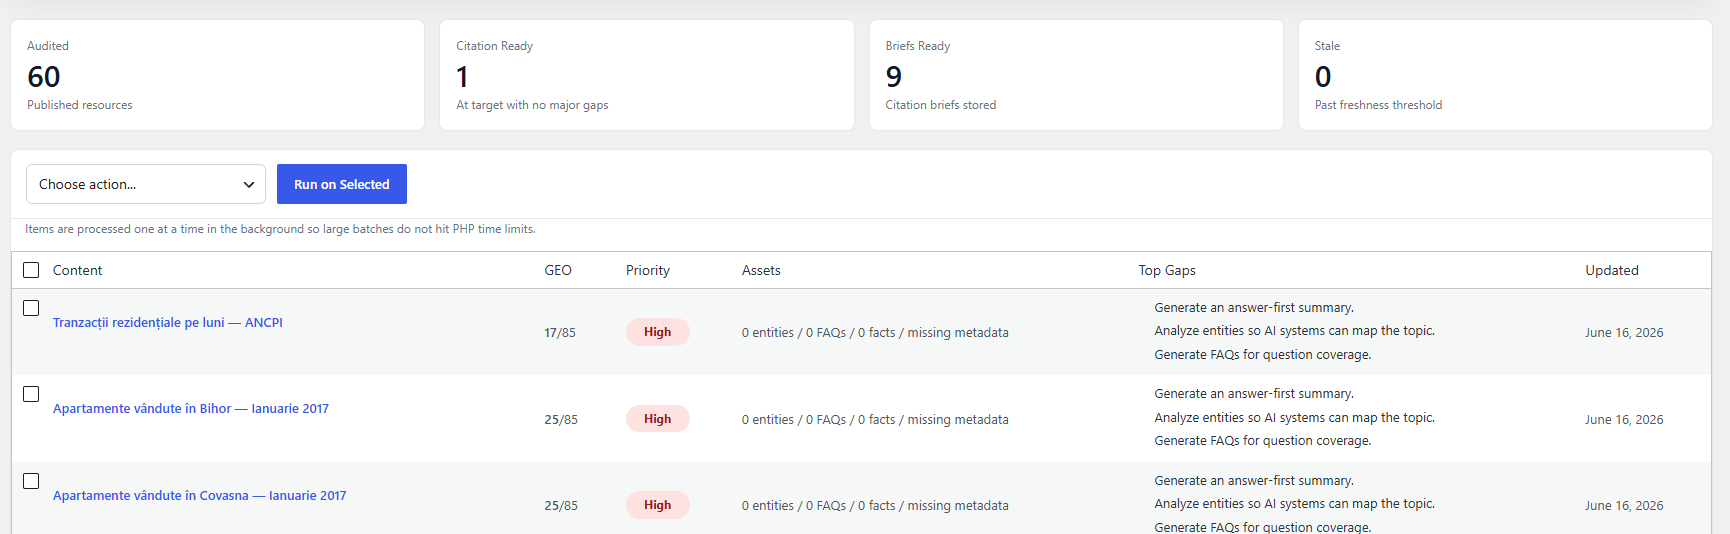Click the 25/85 score in Bihor row
The height and width of the screenshot is (534, 1730).
point(561,420)
